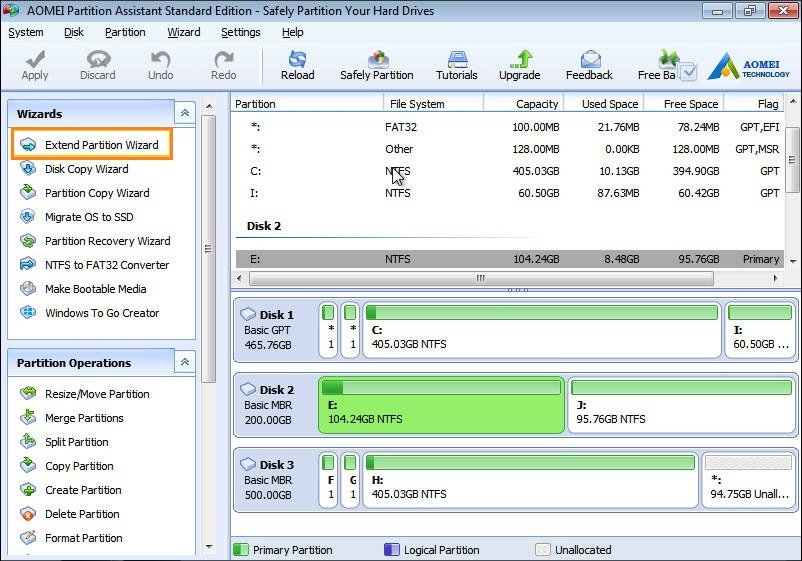802x561 pixels.
Task: Launch Partition Recovery Wizard icon
Action: (28, 241)
